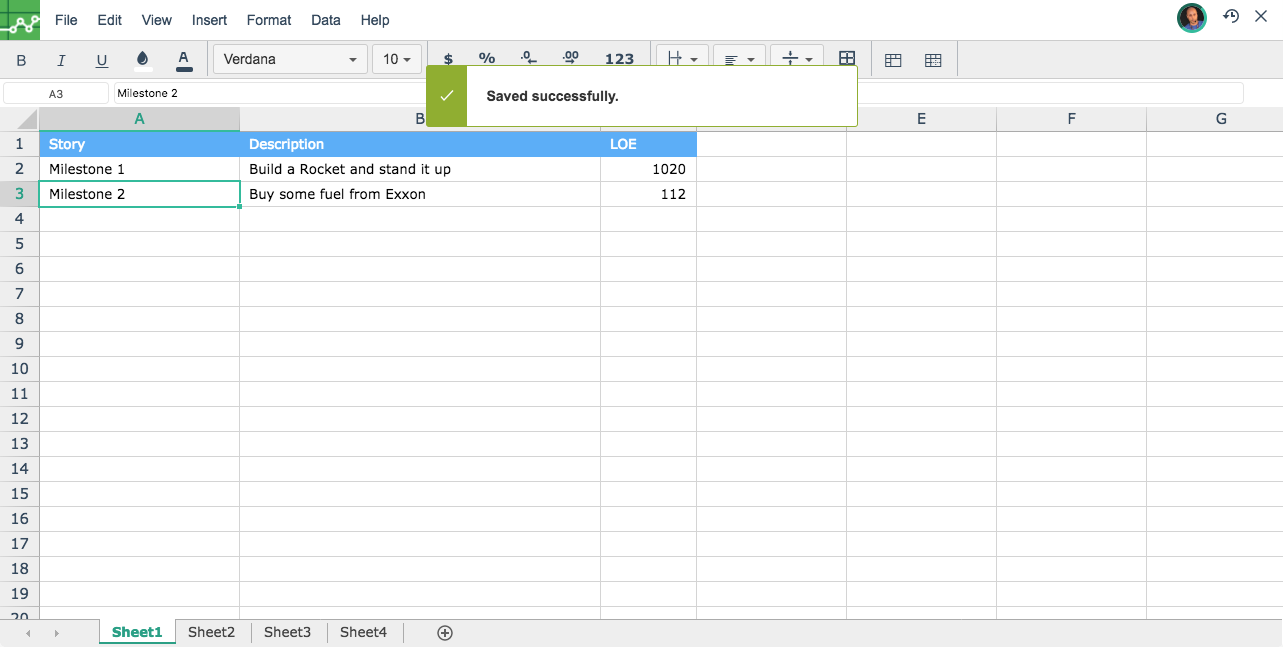Image resolution: width=1283 pixels, height=647 pixels.
Task: Add a new sheet with plus icon
Action: pos(445,632)
